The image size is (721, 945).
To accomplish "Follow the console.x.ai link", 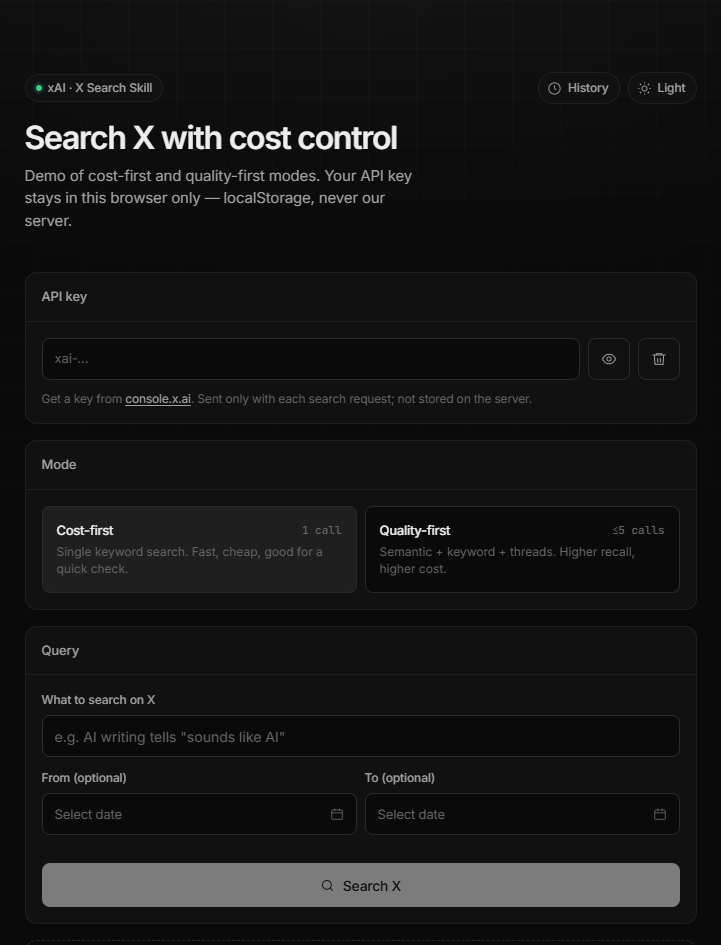I will coord(158,399).
